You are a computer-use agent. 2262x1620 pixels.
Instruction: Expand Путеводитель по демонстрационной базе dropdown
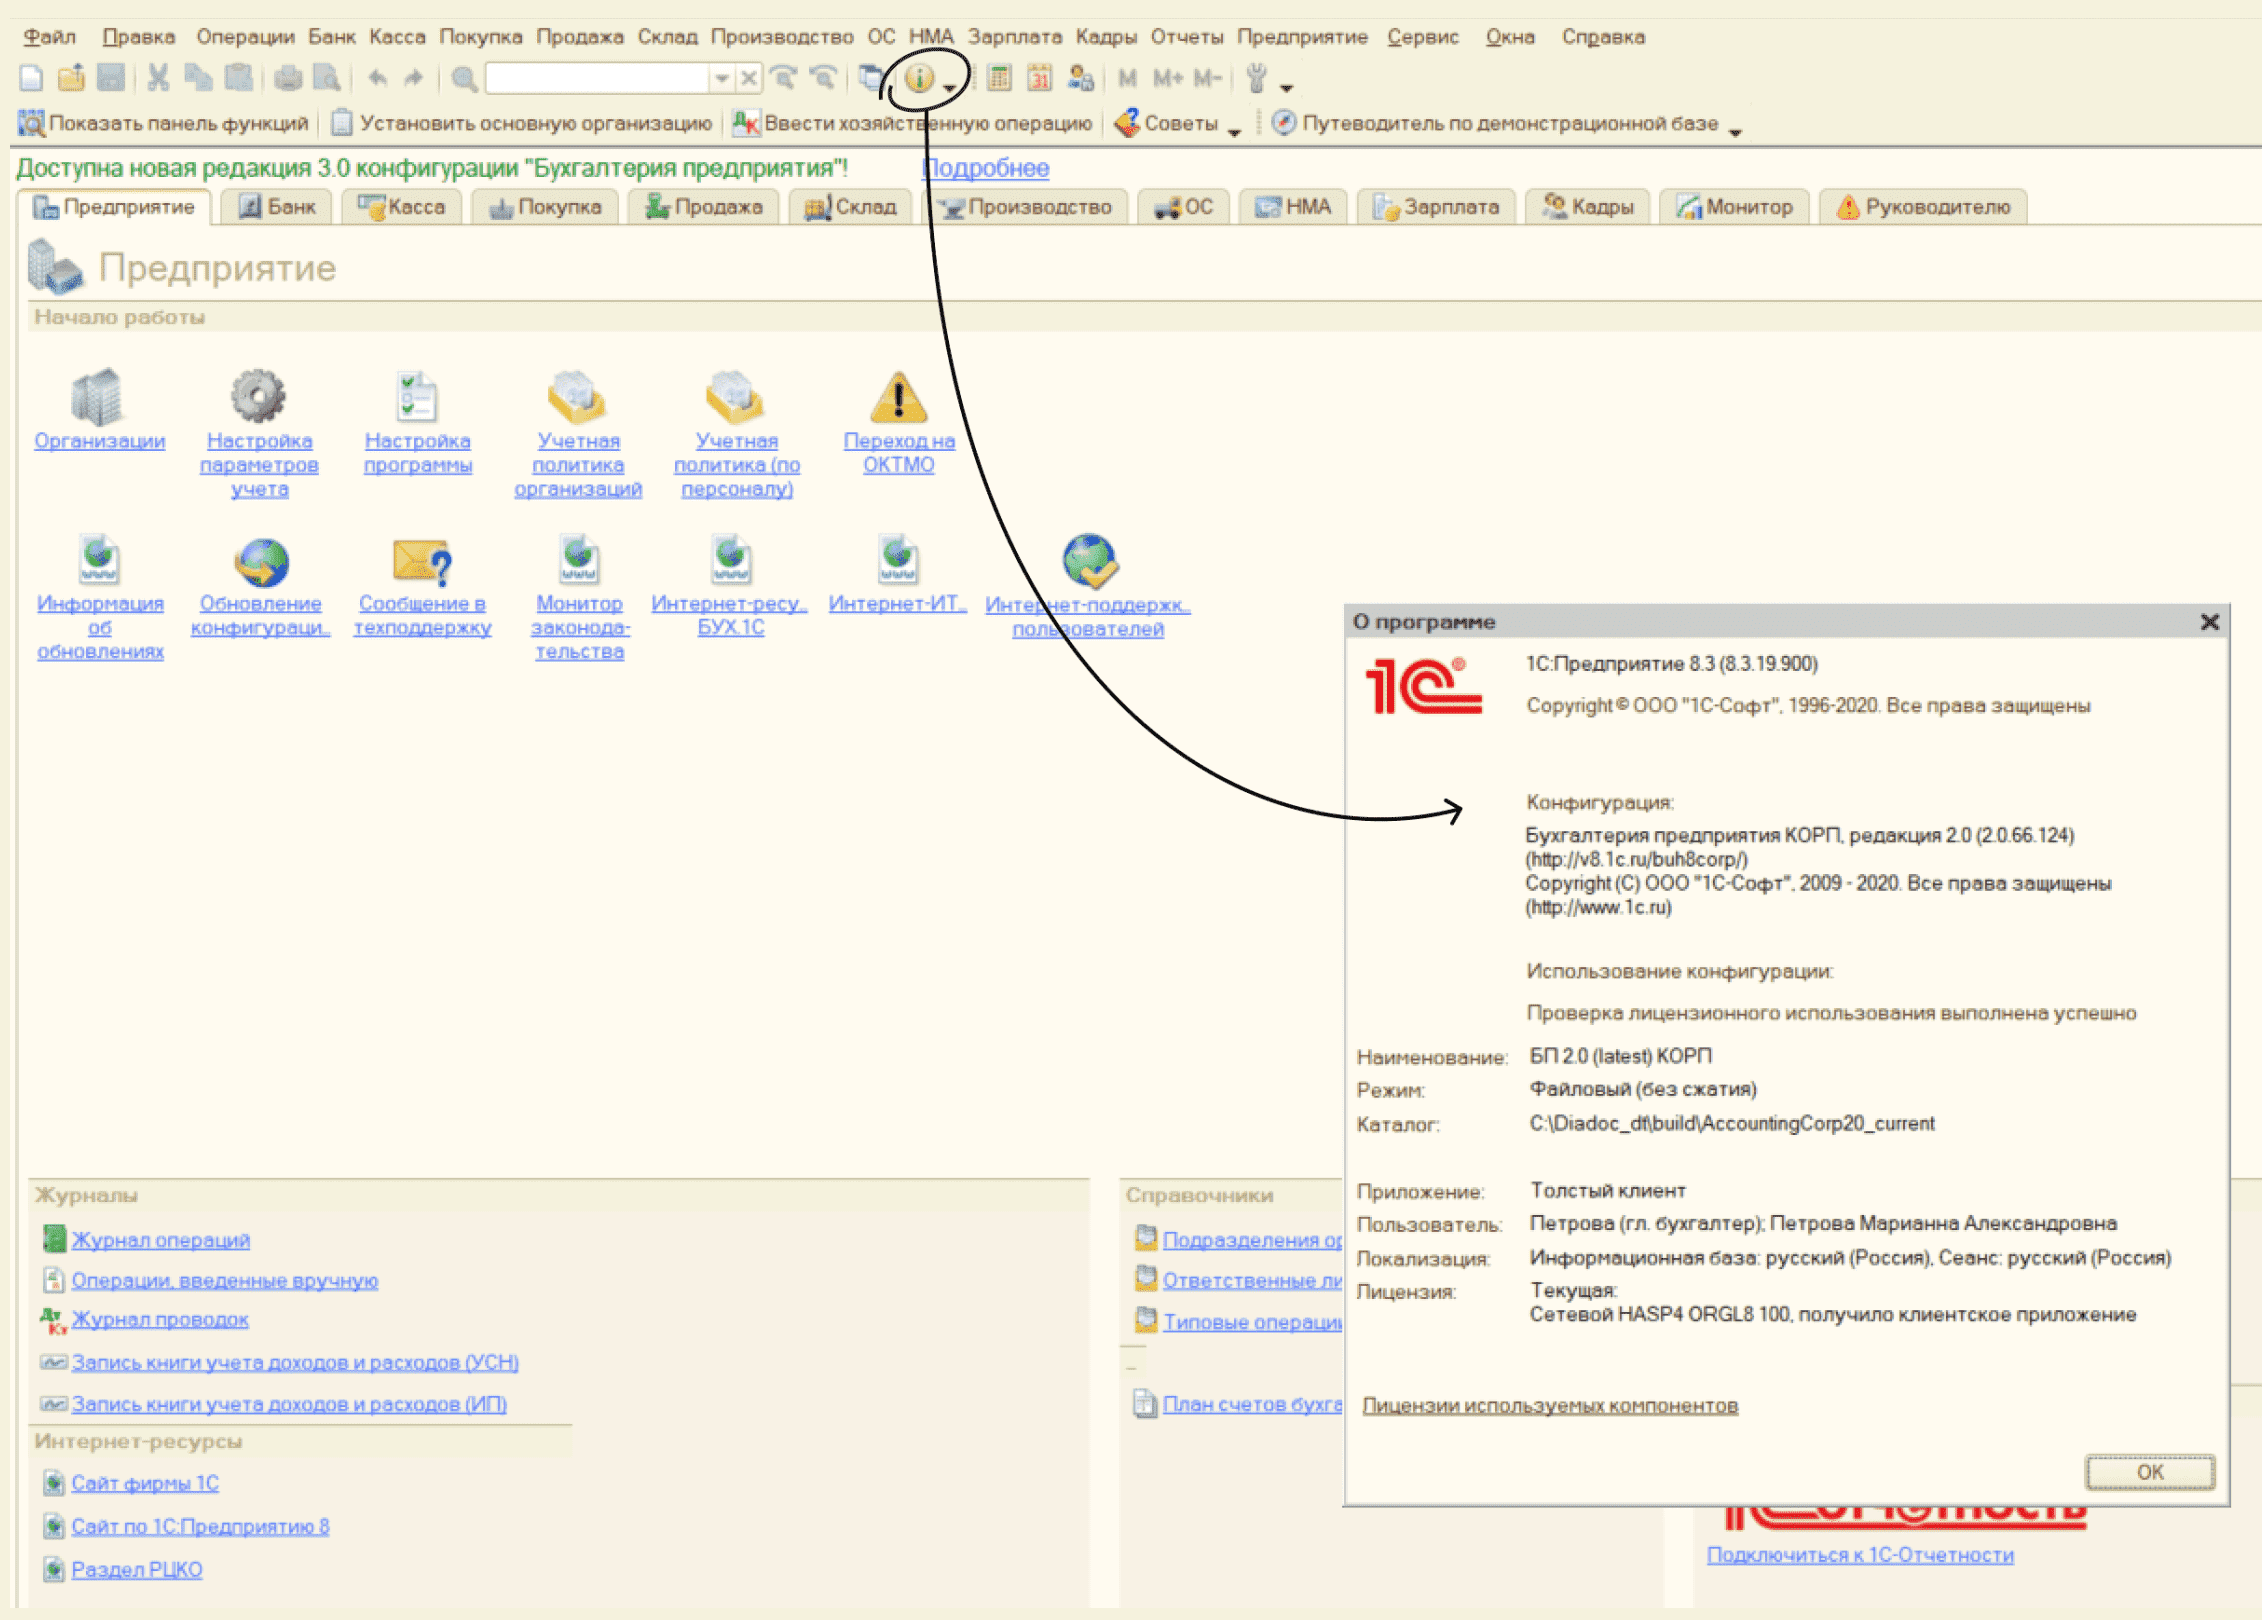point(1735,131)
